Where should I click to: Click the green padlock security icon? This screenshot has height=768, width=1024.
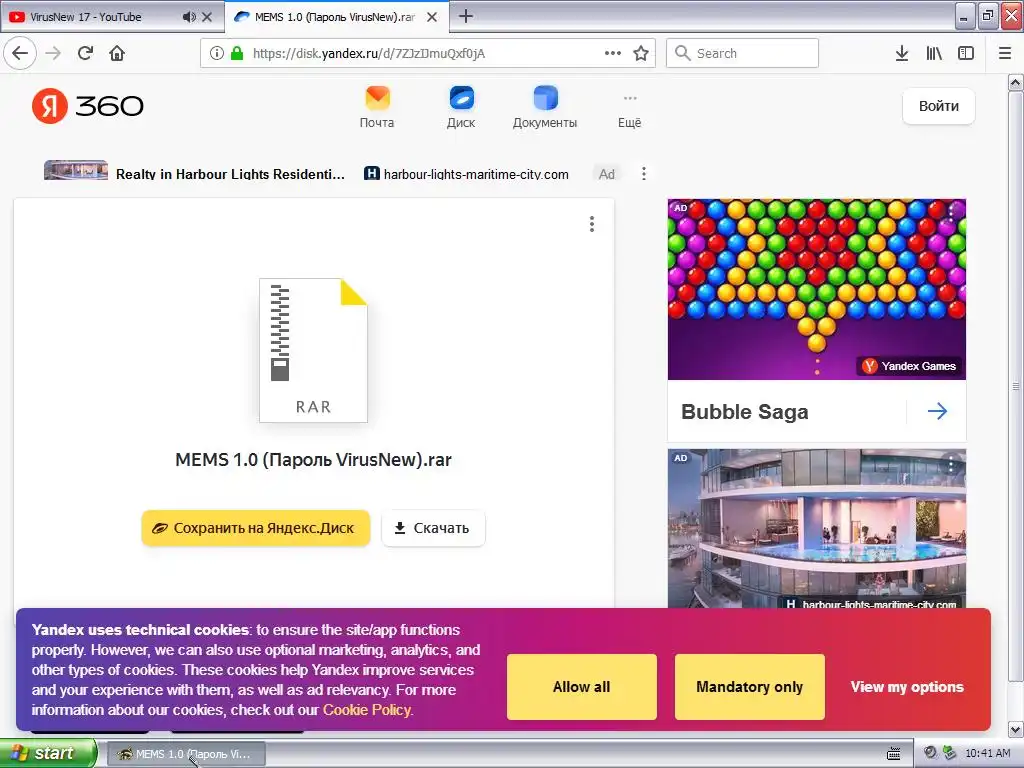[x=237, y=54]
